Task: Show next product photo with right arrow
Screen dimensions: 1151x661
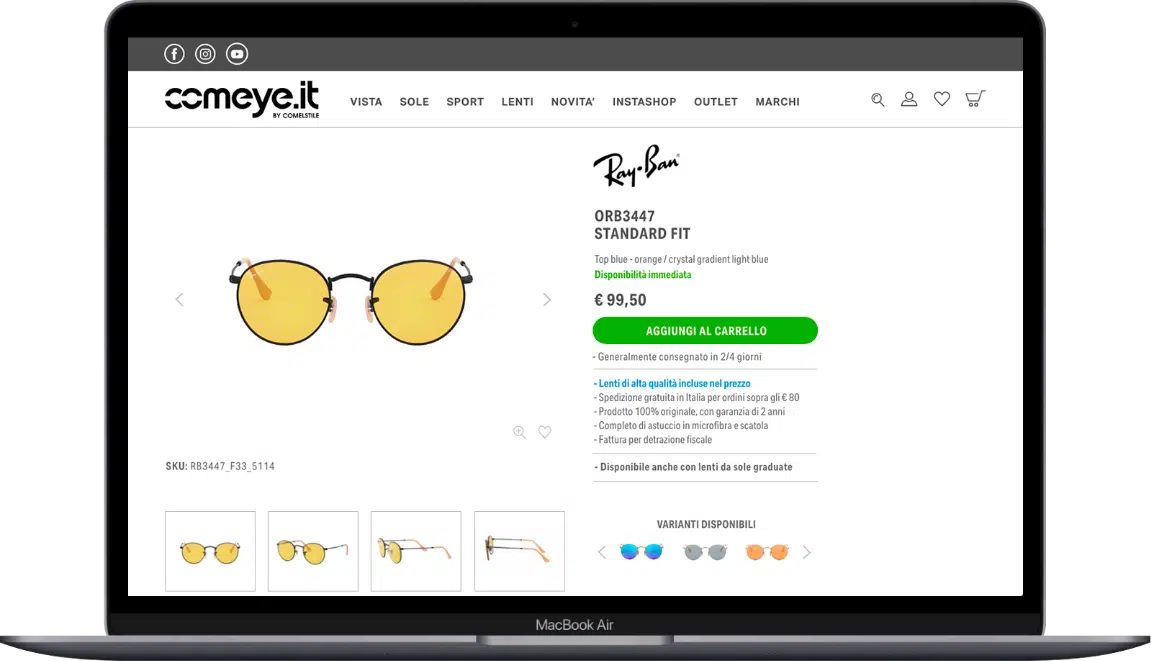Action: point(547,300)
